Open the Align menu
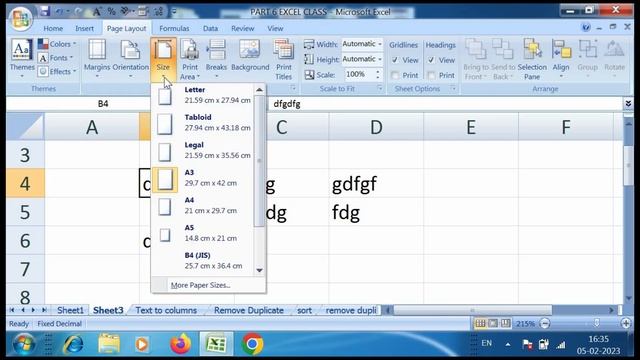 561,59
